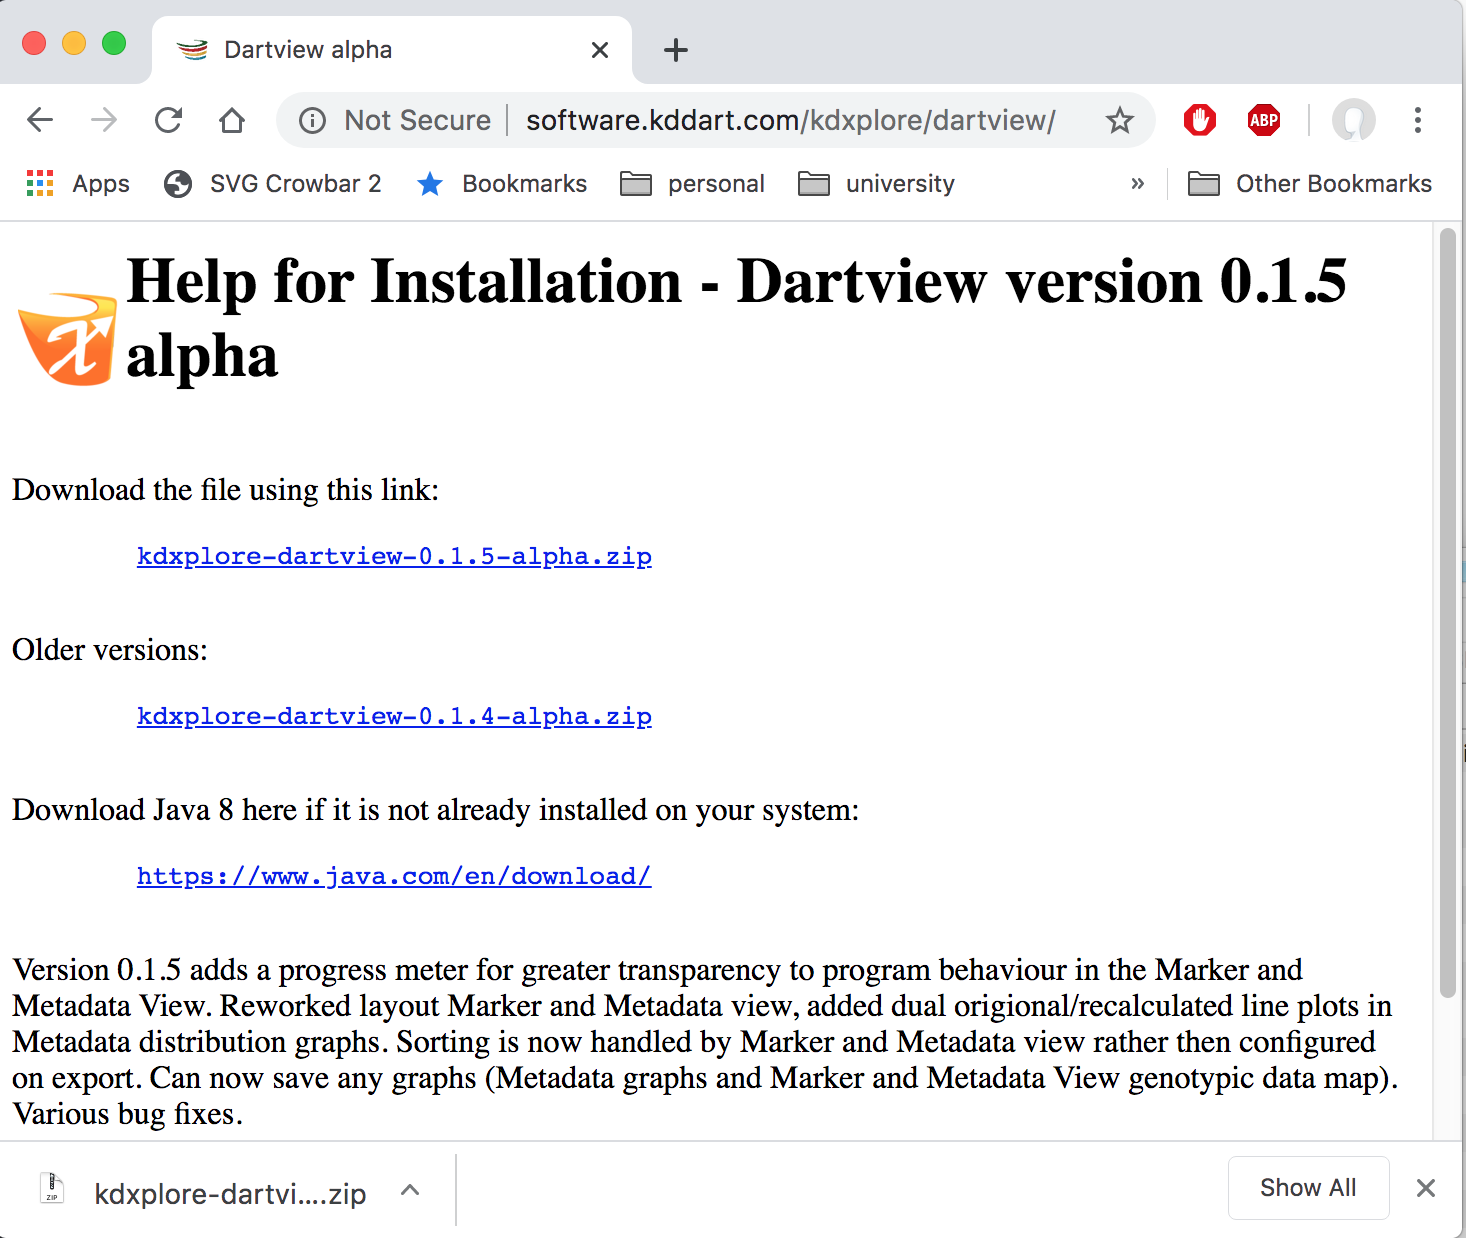Viewport: 1466px width, 1238px height.
Task: Close the Dartview alpha tab
Action: click(600, 50)
